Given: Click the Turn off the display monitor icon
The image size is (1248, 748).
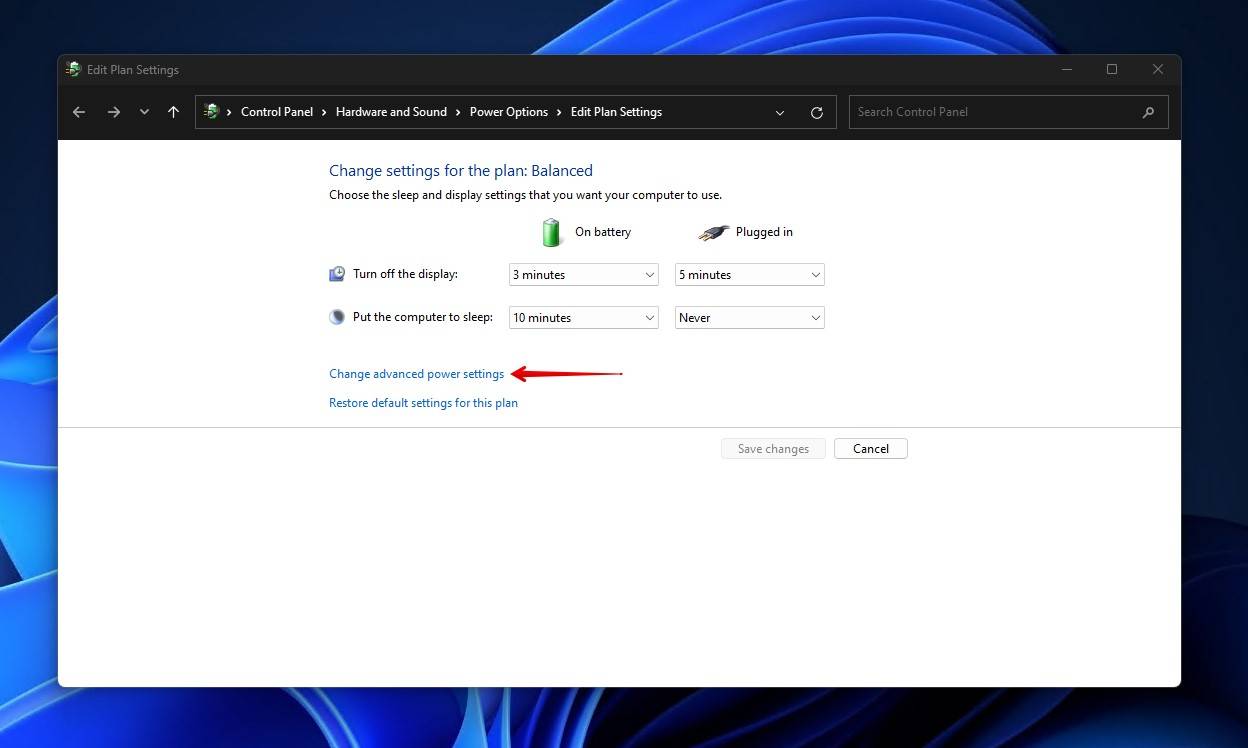Looking at the screenshot, I should coord(337,274).
